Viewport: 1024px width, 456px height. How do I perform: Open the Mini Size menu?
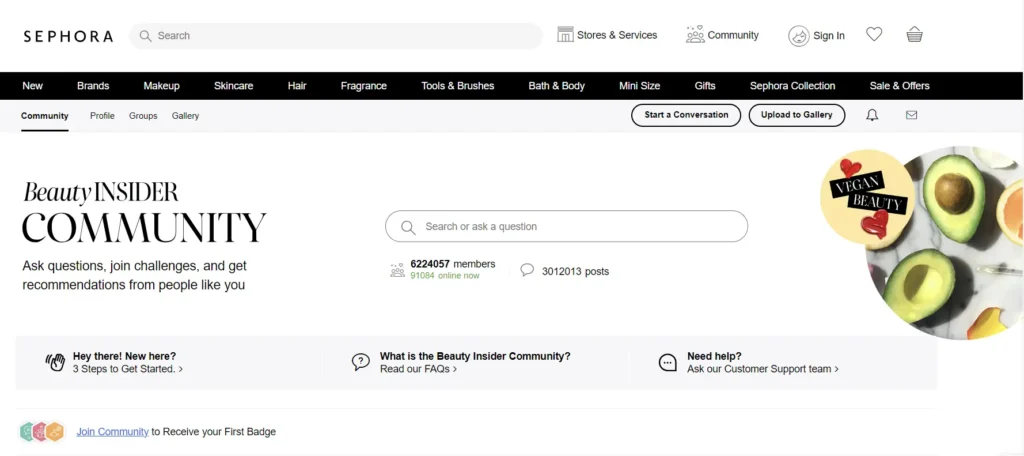pyautogui.click(x=639, y=86)
